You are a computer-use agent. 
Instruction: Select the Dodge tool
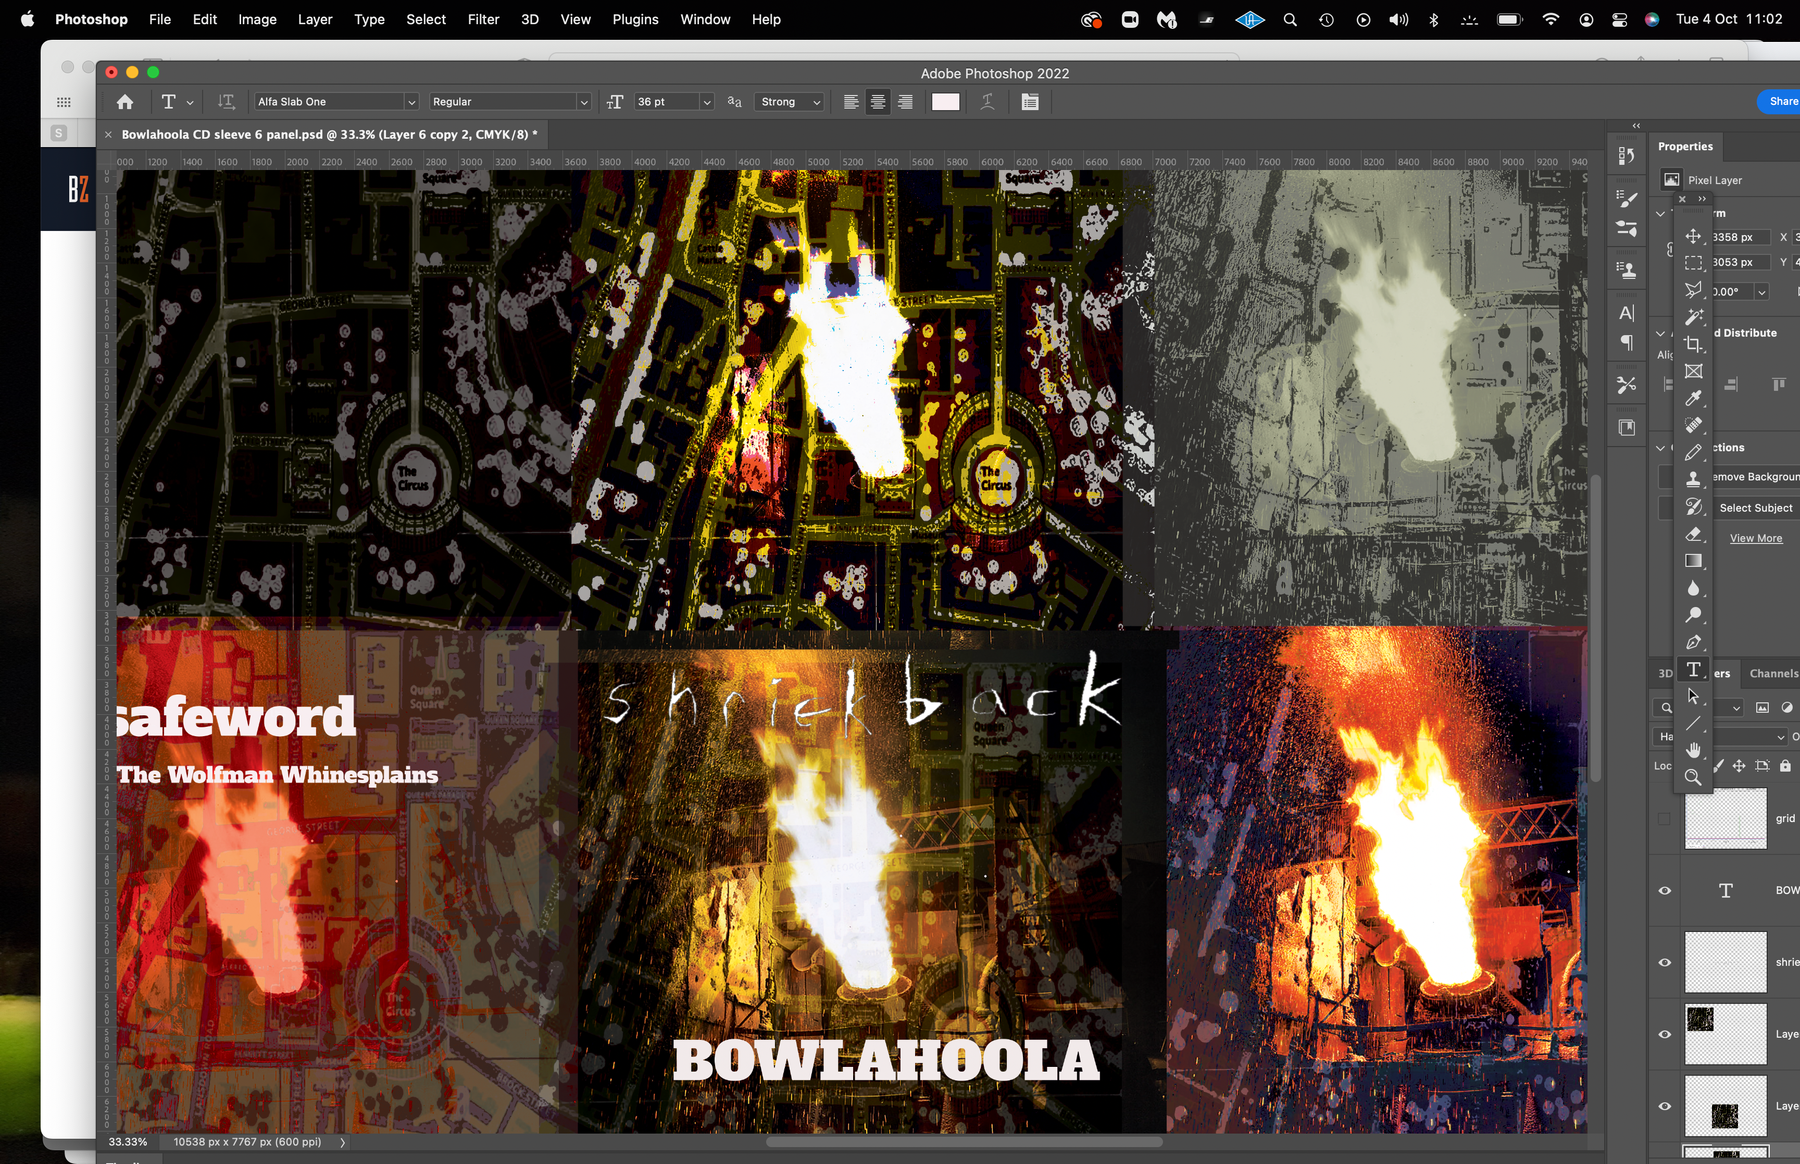(x=1693, y=615)
